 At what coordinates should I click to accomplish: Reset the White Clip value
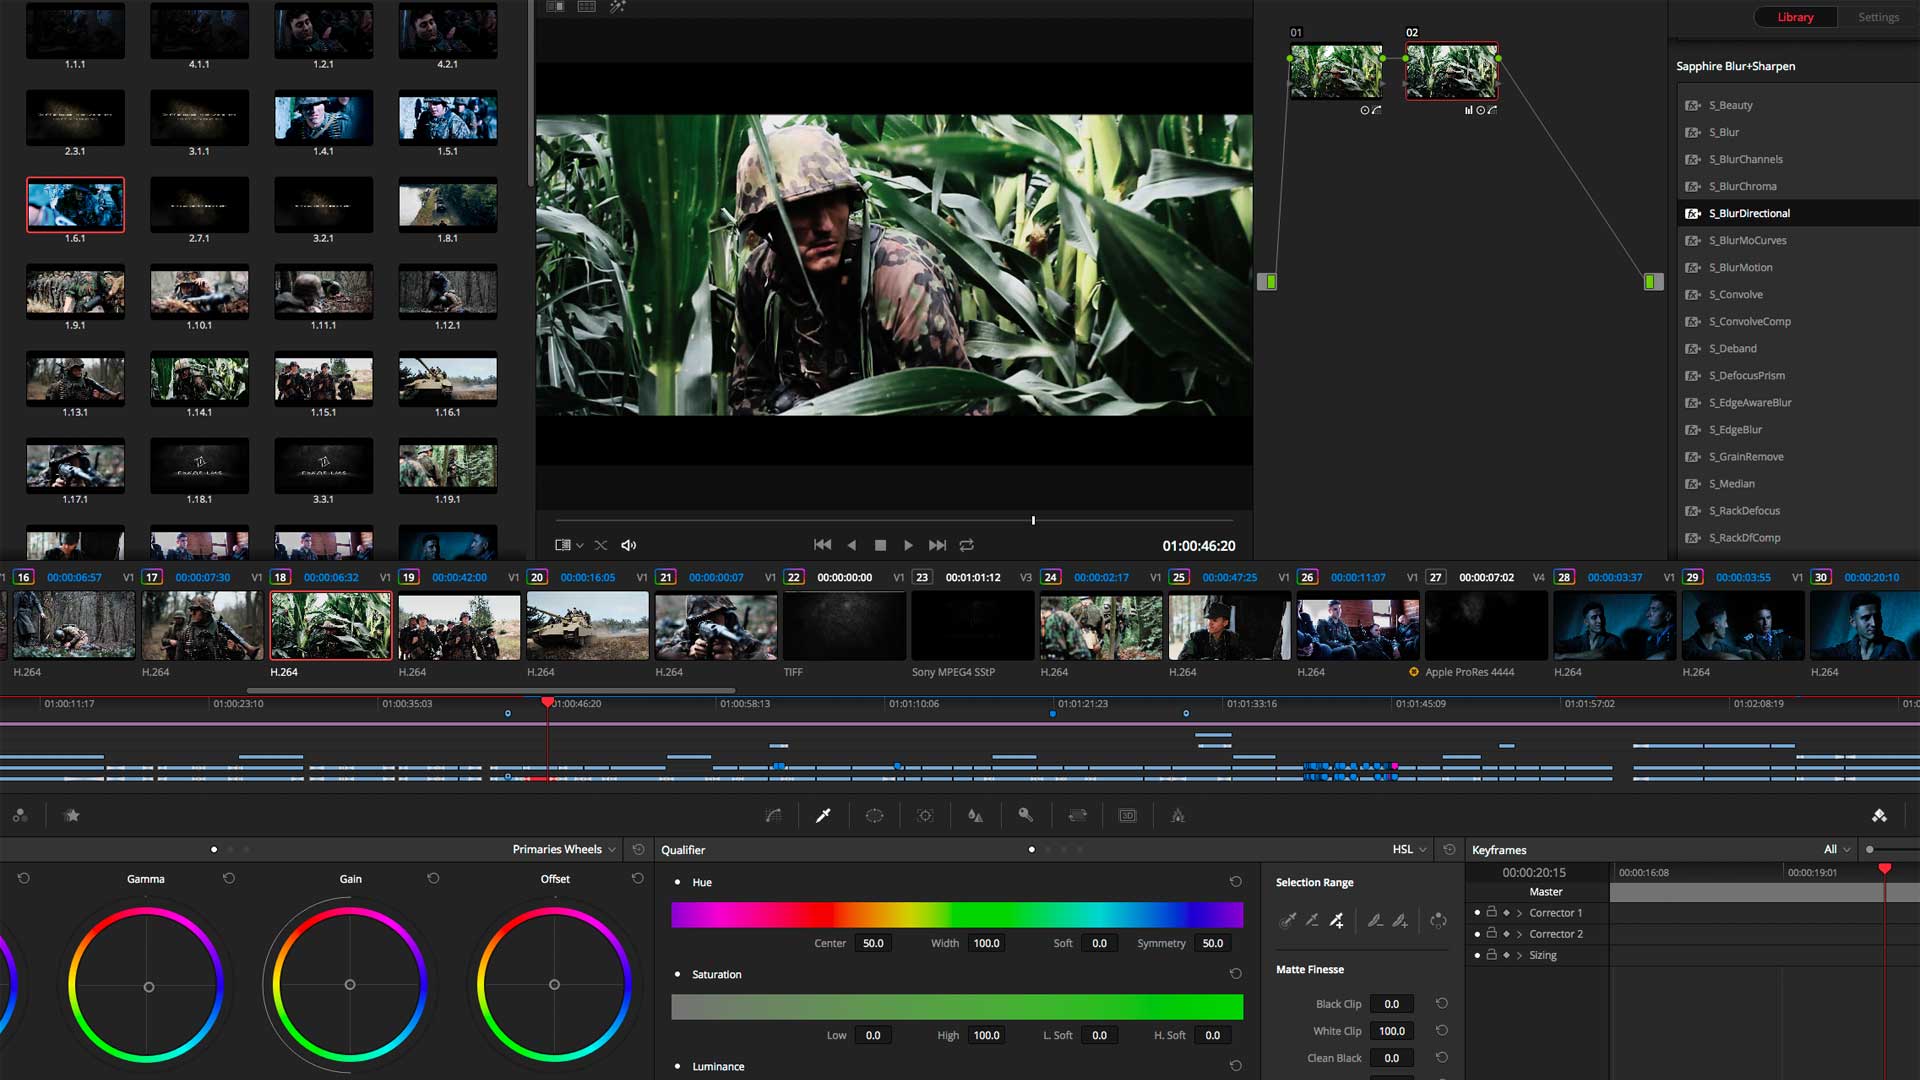click(1441, 1030)
